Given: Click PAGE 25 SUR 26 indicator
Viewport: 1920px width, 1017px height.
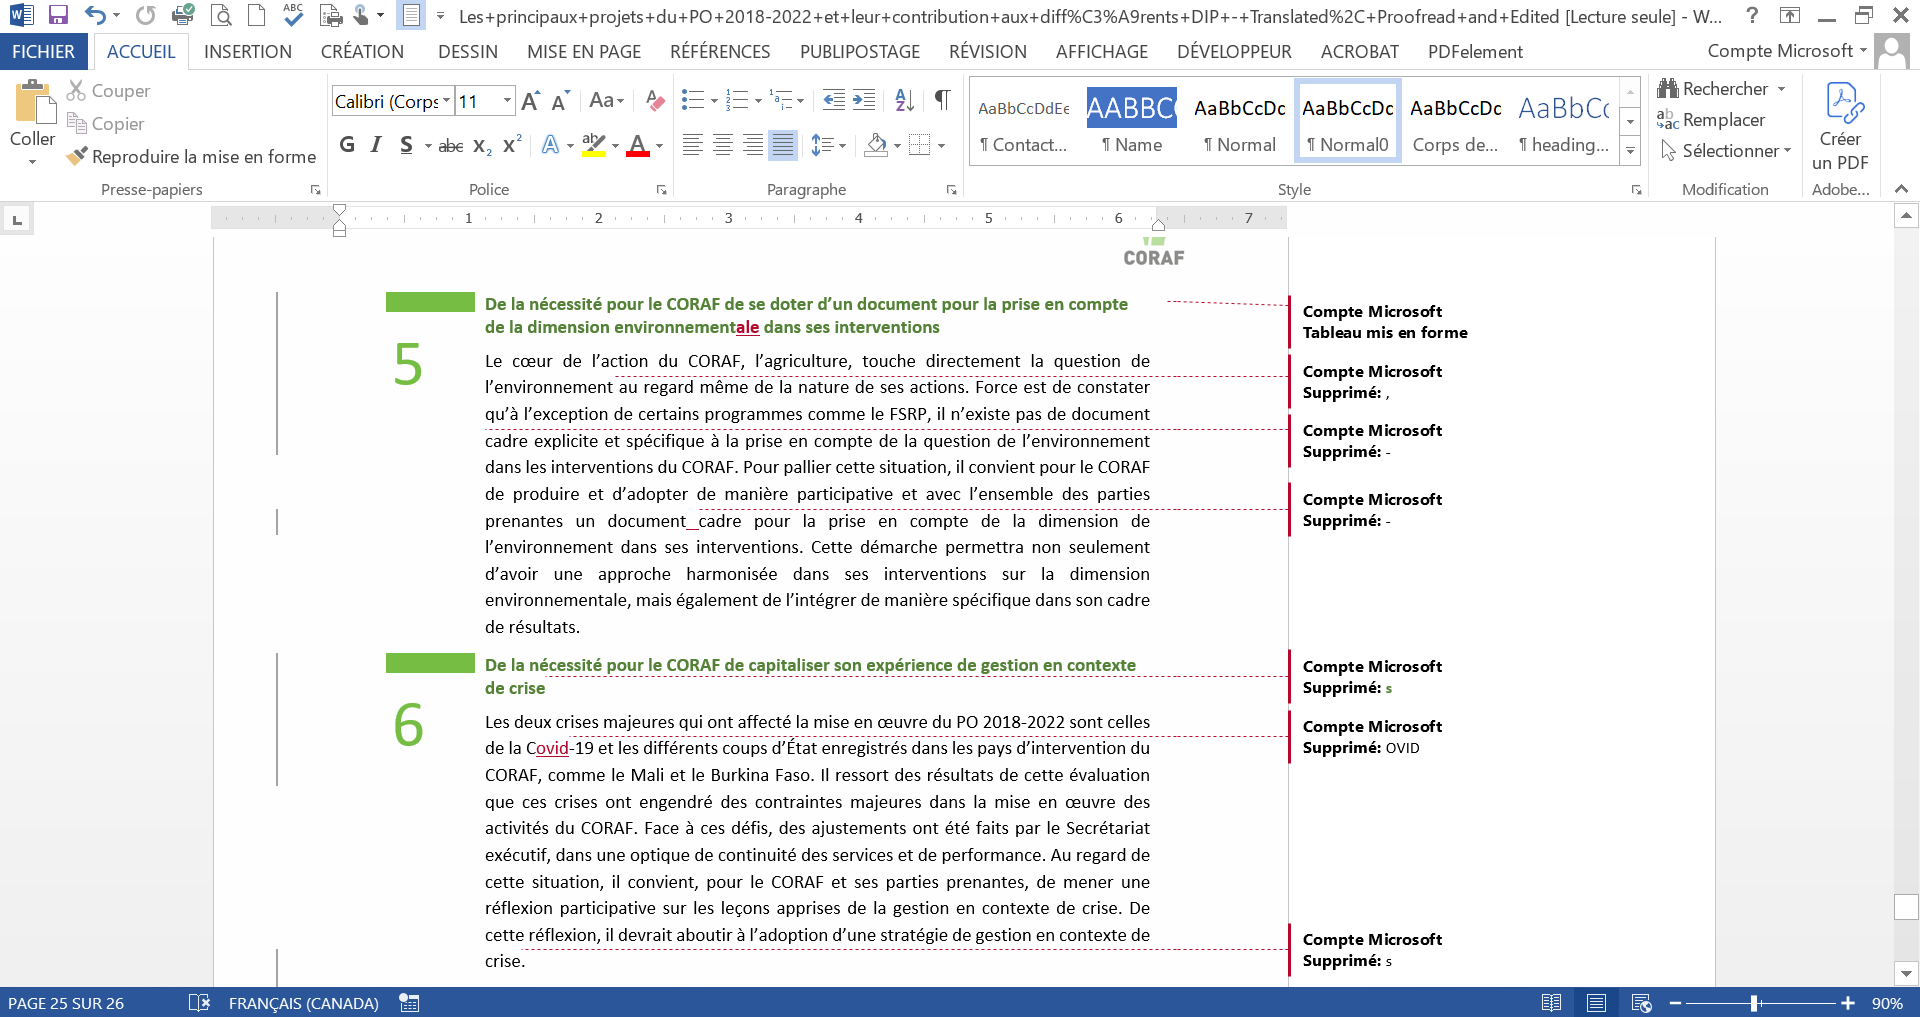Looking at the screenshot, I should [66, 1003].
